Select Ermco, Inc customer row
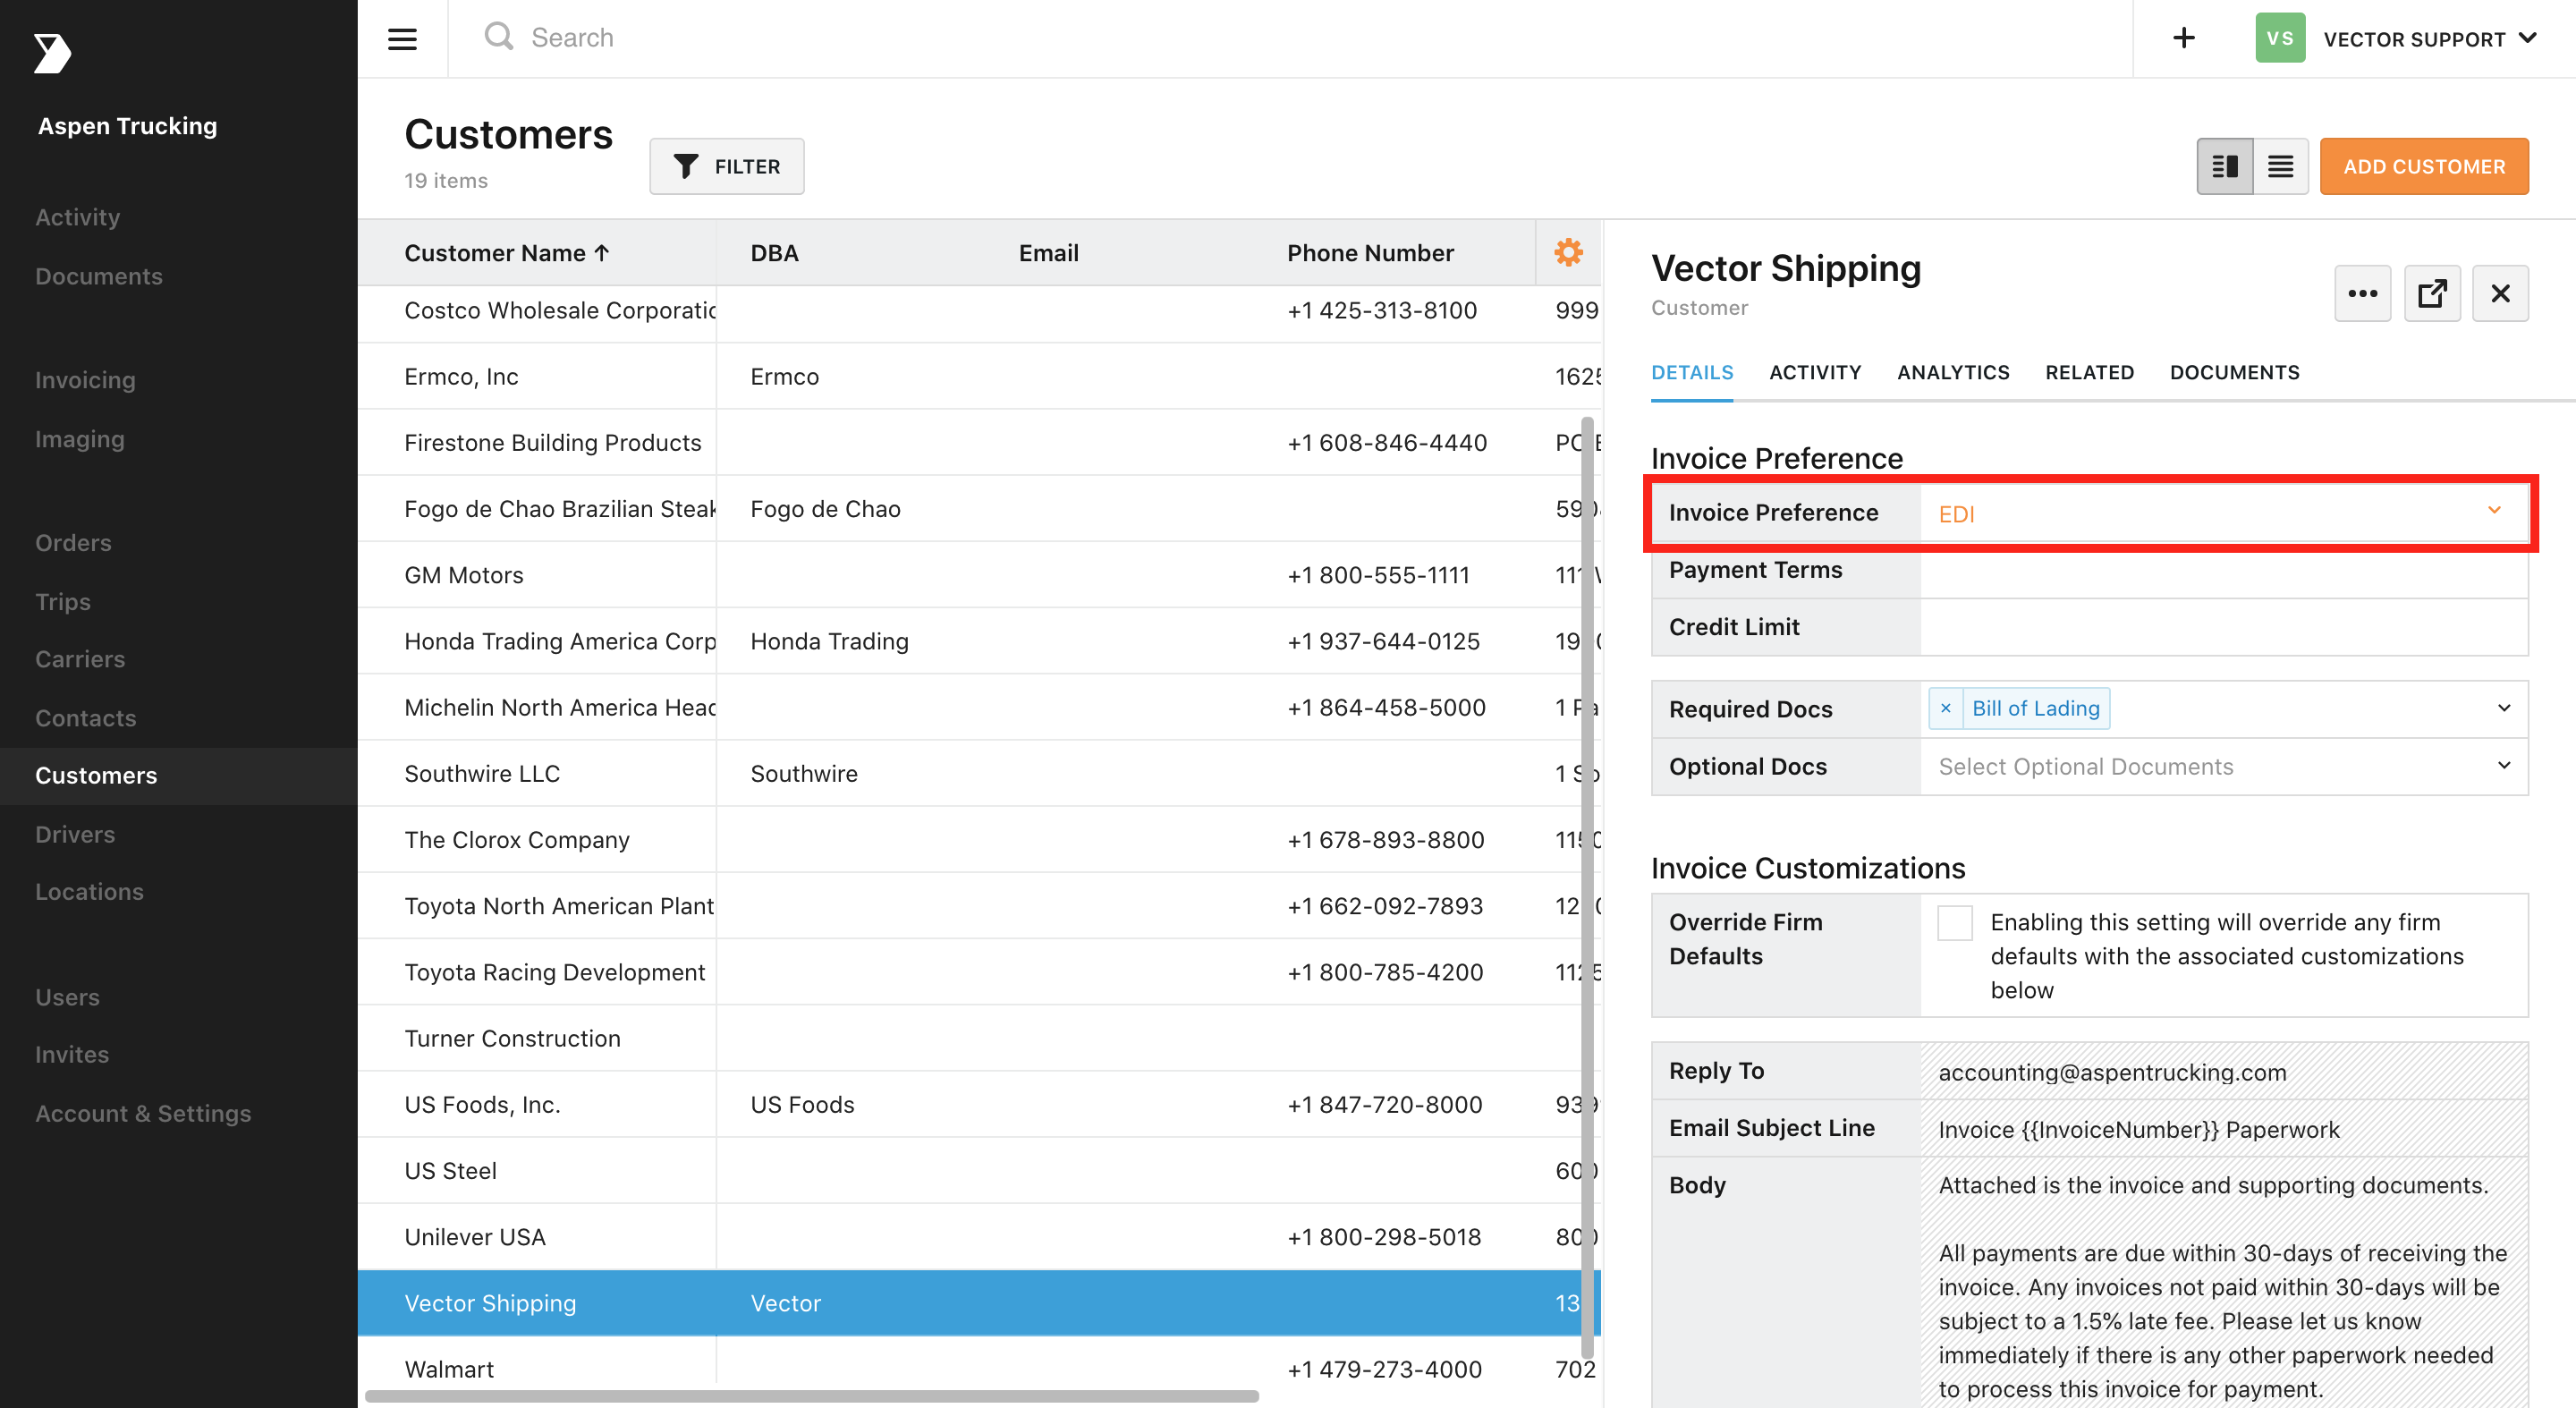The image size is (2576, 1408). click(980, 377)
